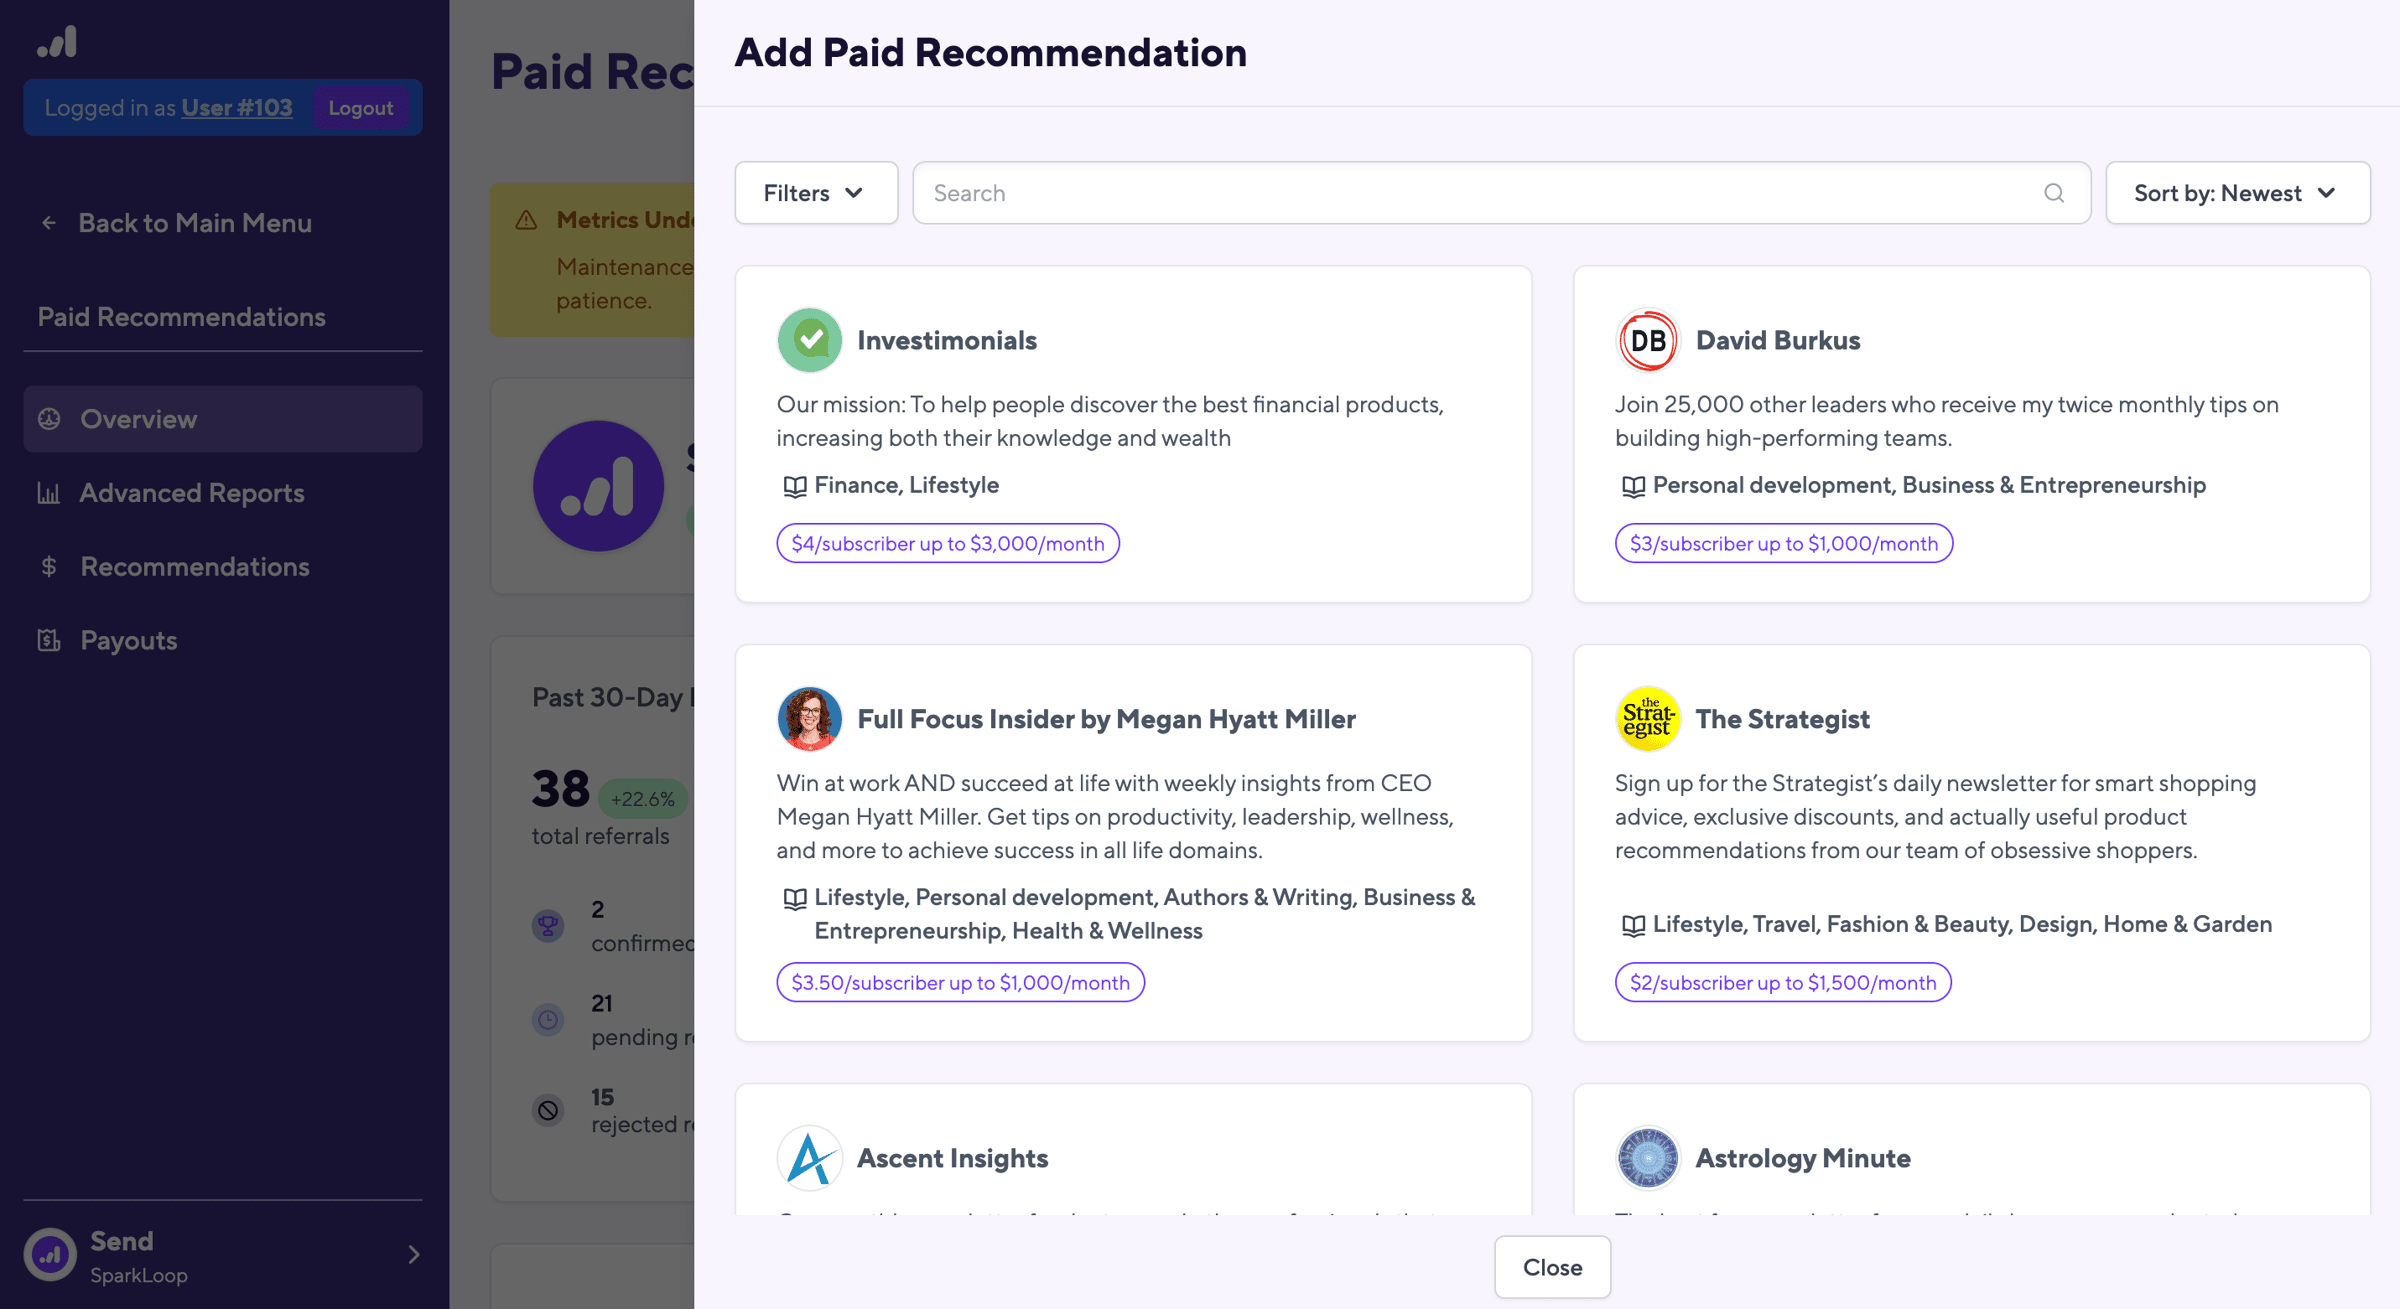This screenshot has width=2400, height=1309.
Task: Click the back arrow icon in sidebar
Action: click(x=48, y=223)
